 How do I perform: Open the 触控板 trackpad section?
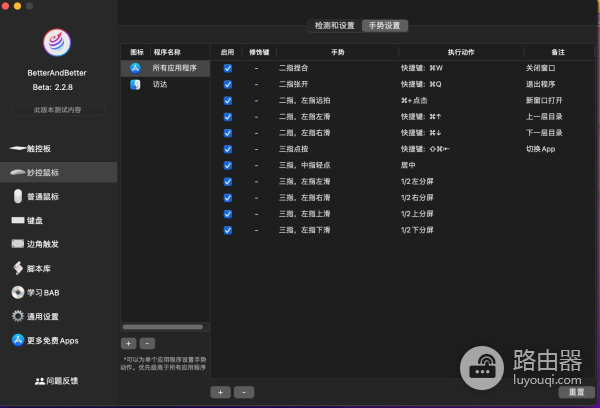(31, 149)
